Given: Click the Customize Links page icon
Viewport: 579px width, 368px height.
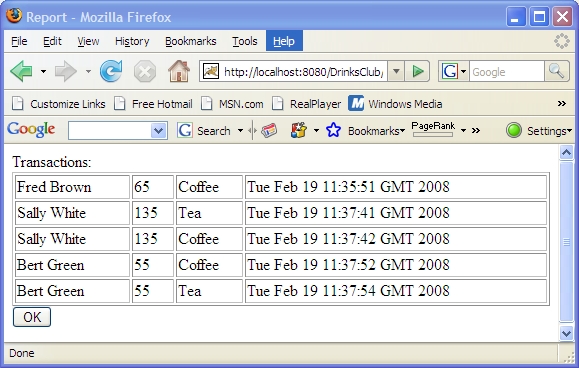Looking at the screenshot, I should (x=18, y=103).
